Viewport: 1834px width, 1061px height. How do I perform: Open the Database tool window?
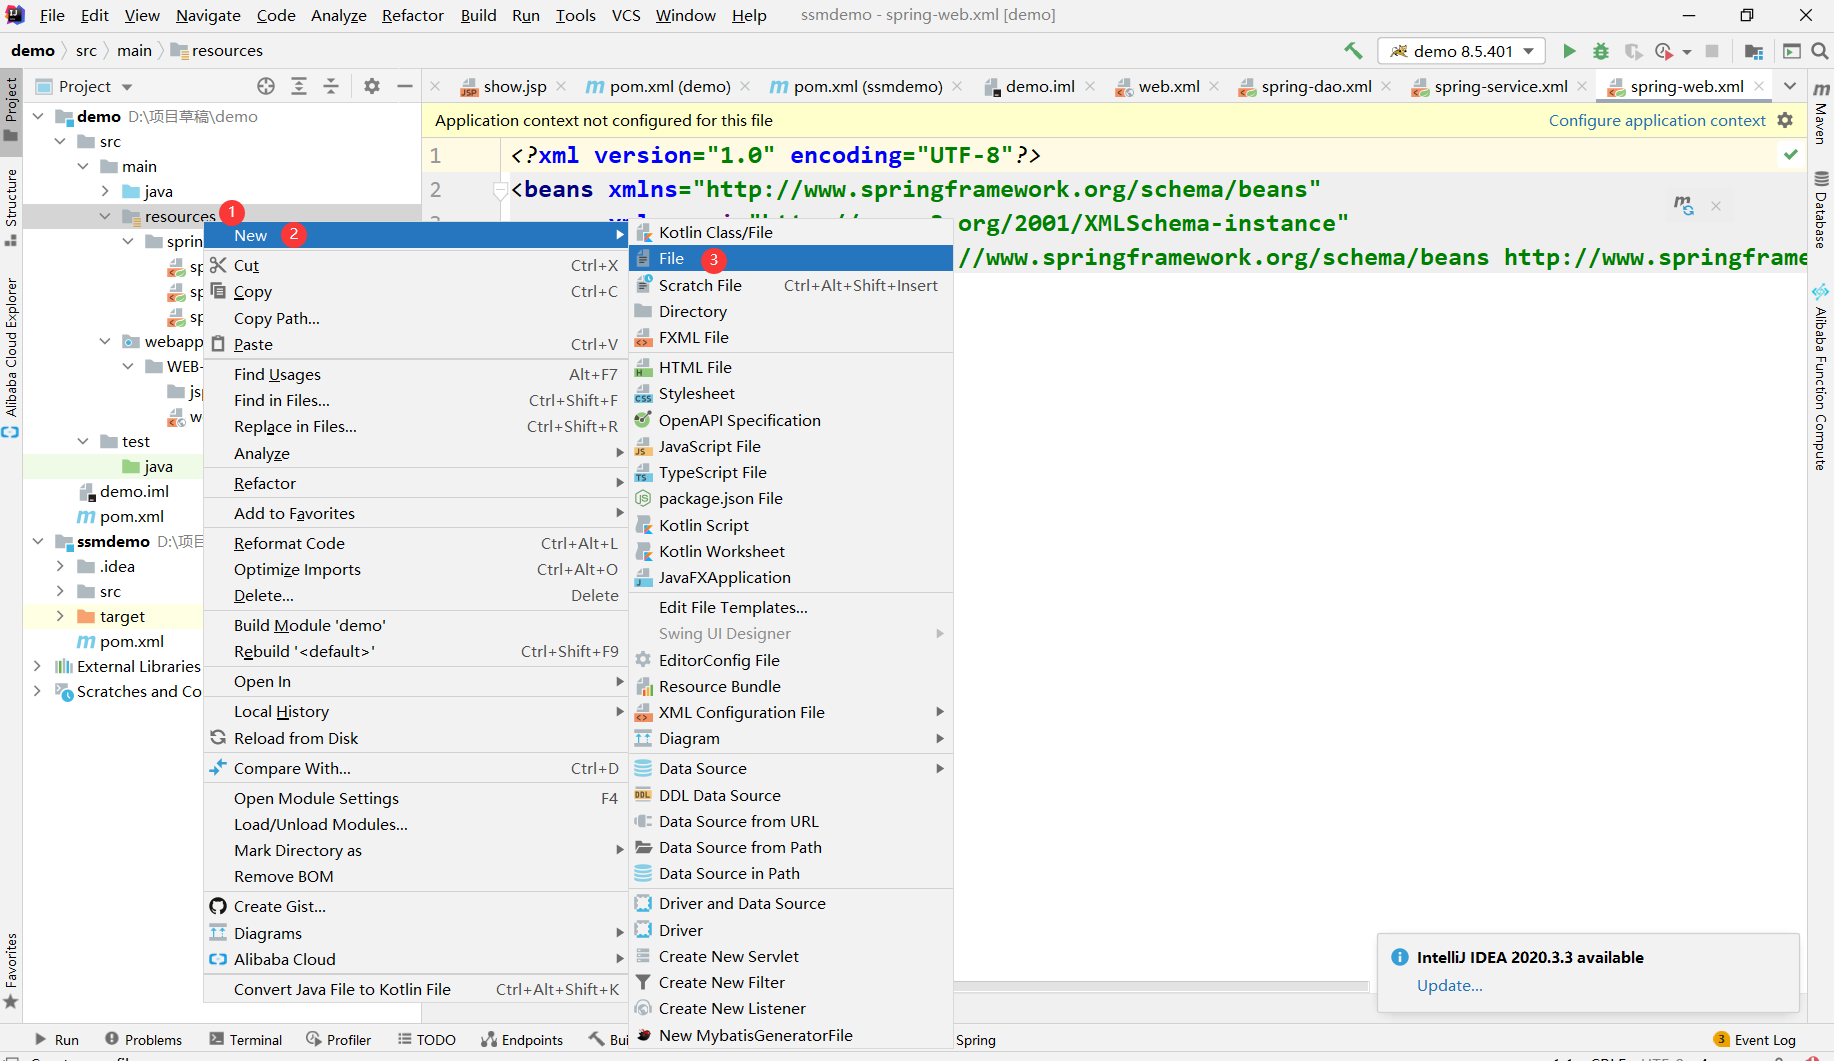(x=1821, y=209)
